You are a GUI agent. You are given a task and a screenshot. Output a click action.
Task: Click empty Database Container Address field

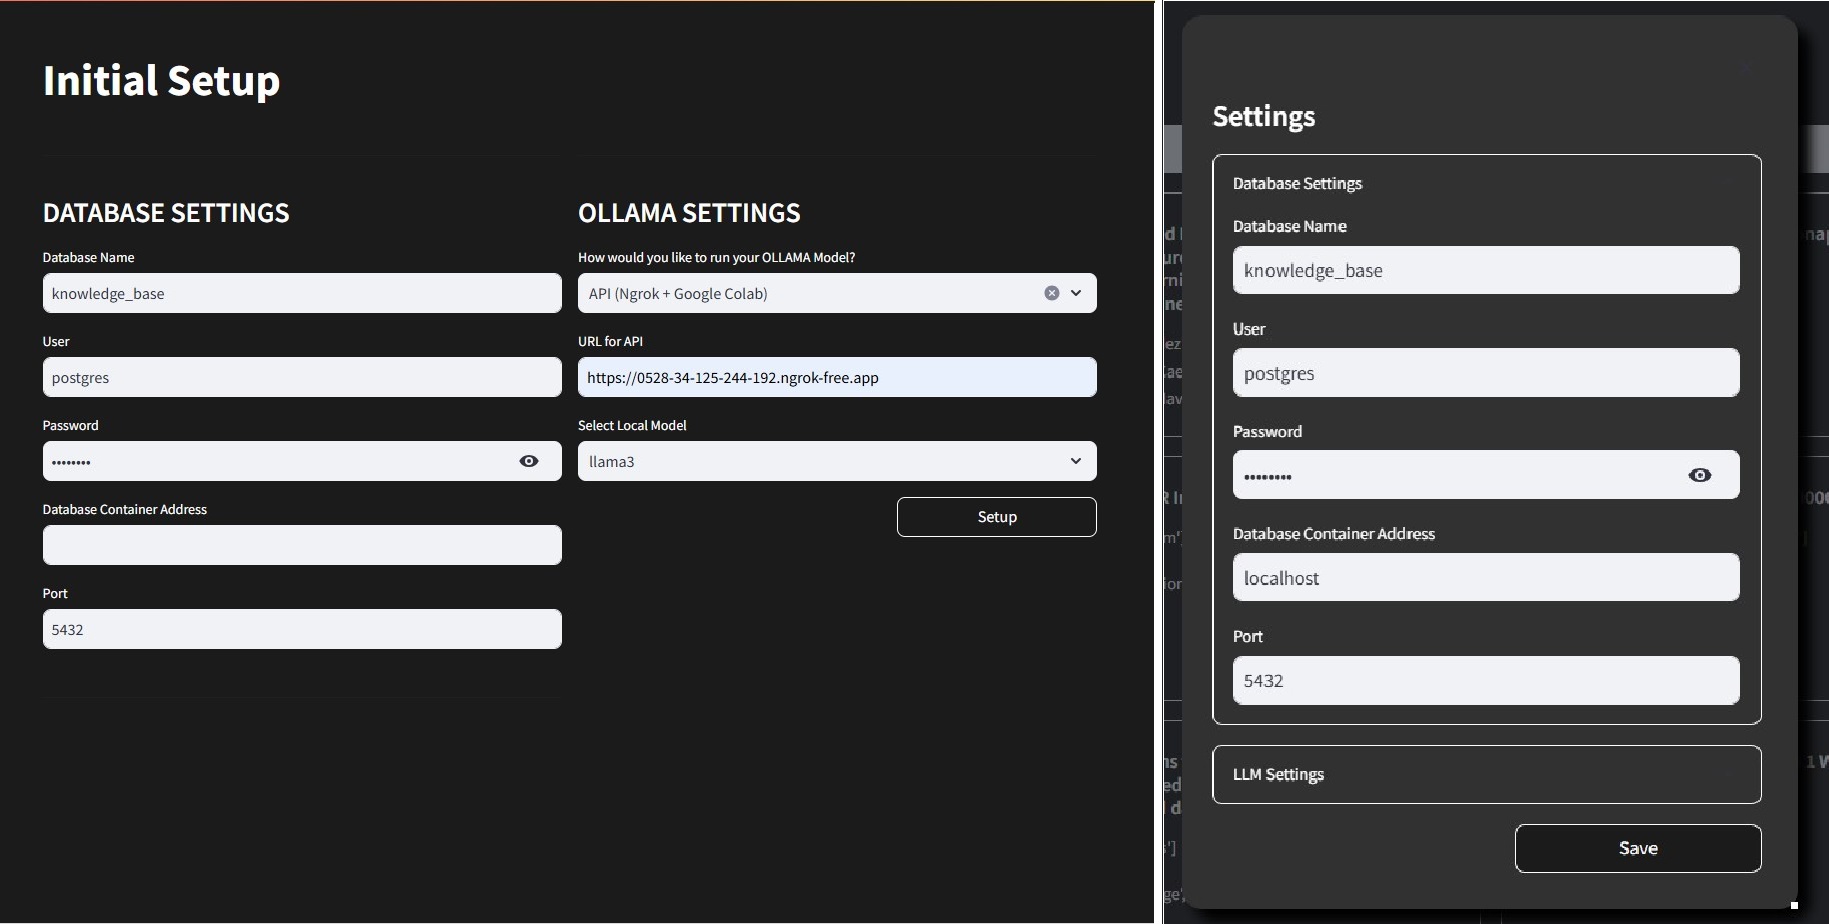pyautogui.click(x=302, y=545)
